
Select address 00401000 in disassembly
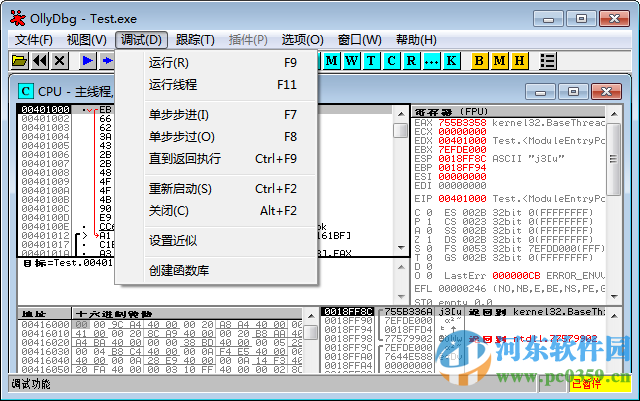[x=45, y=109]
